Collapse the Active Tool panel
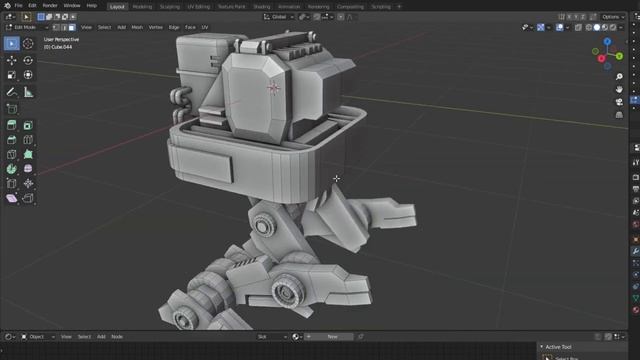The width and height of the screenshot is (640, 360). pos(542,347)
